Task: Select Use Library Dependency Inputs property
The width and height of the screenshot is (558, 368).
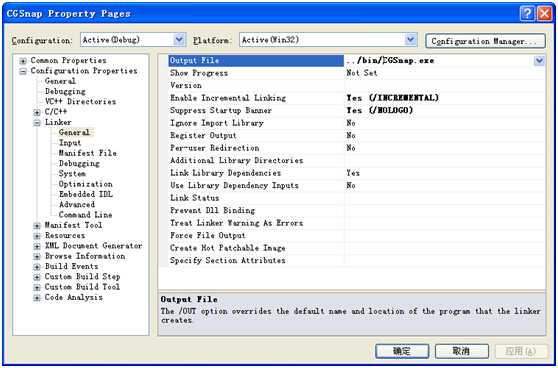Action: coord(234,185)
